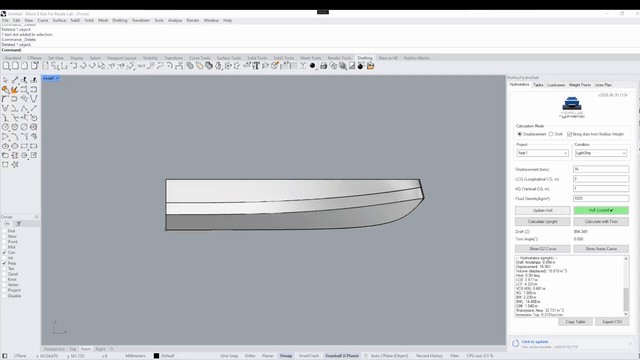Switch to the Loadcases tab
Viewport: 640px width, 360px height.
[556, 85]
